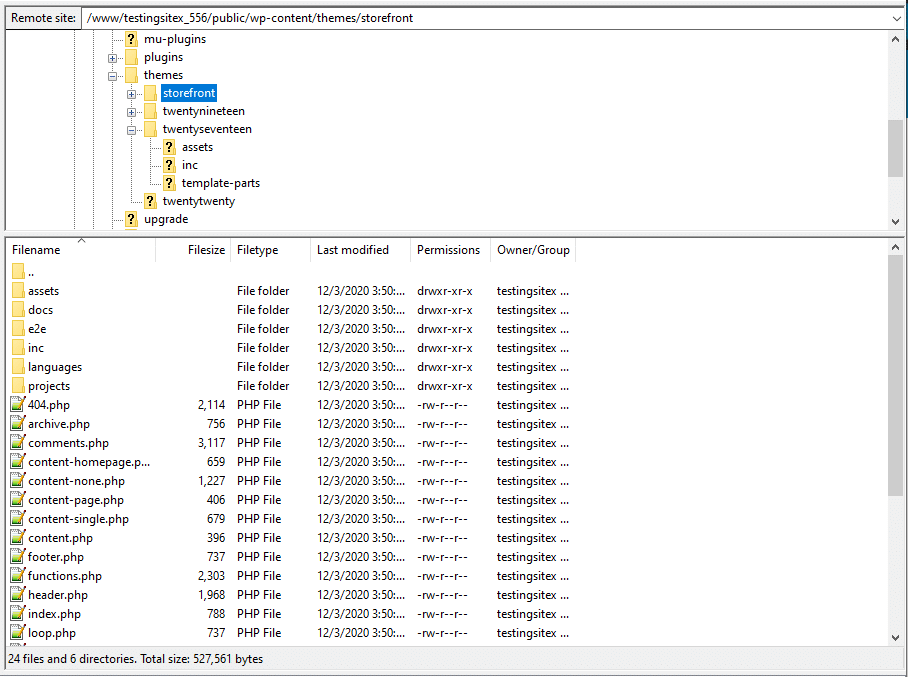Expand the storefront tree node
This screenshot has width=908, height=677.
132,93
